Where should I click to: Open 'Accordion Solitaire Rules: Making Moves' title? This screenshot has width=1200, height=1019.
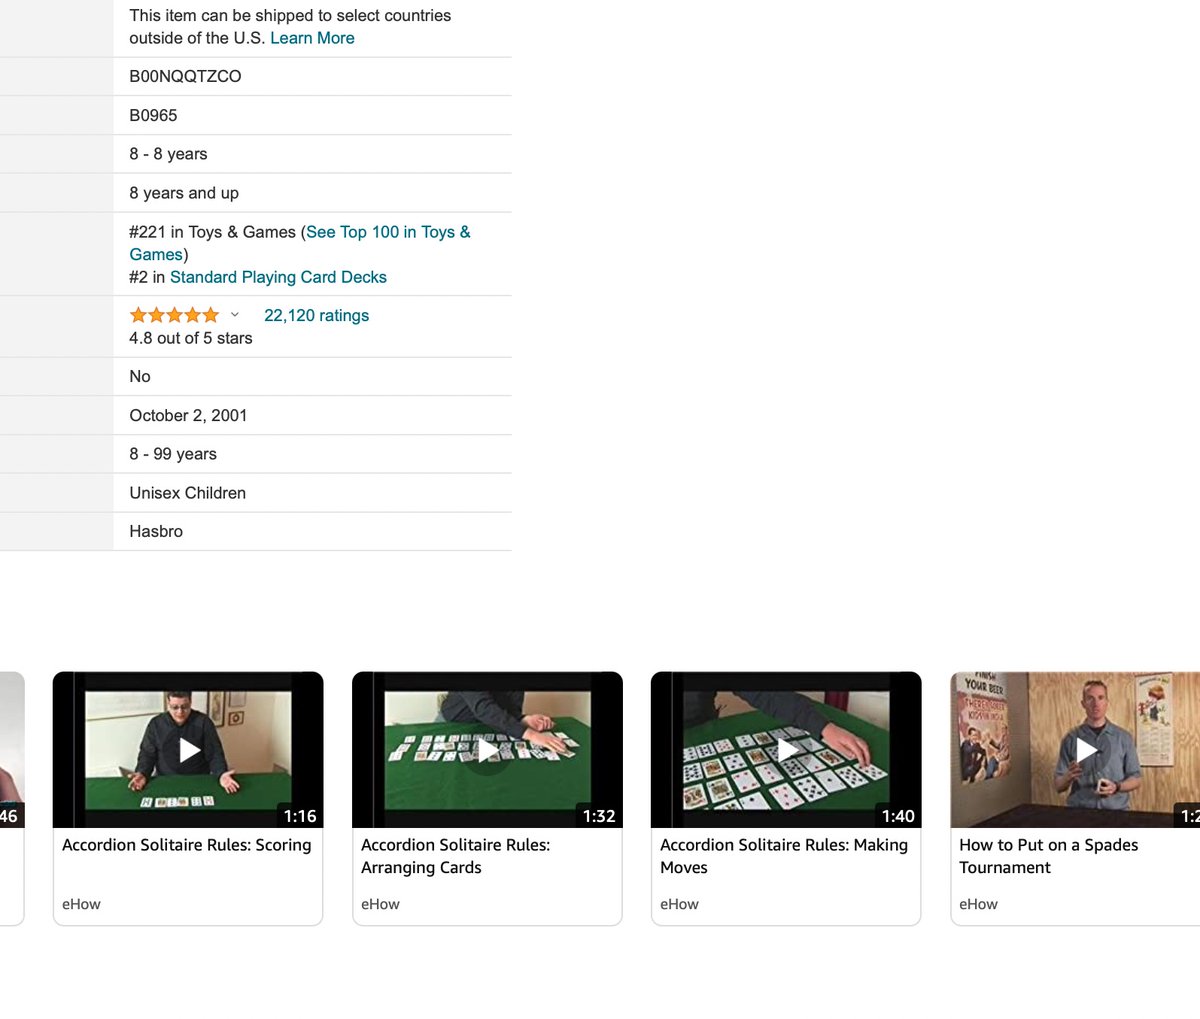784,856
